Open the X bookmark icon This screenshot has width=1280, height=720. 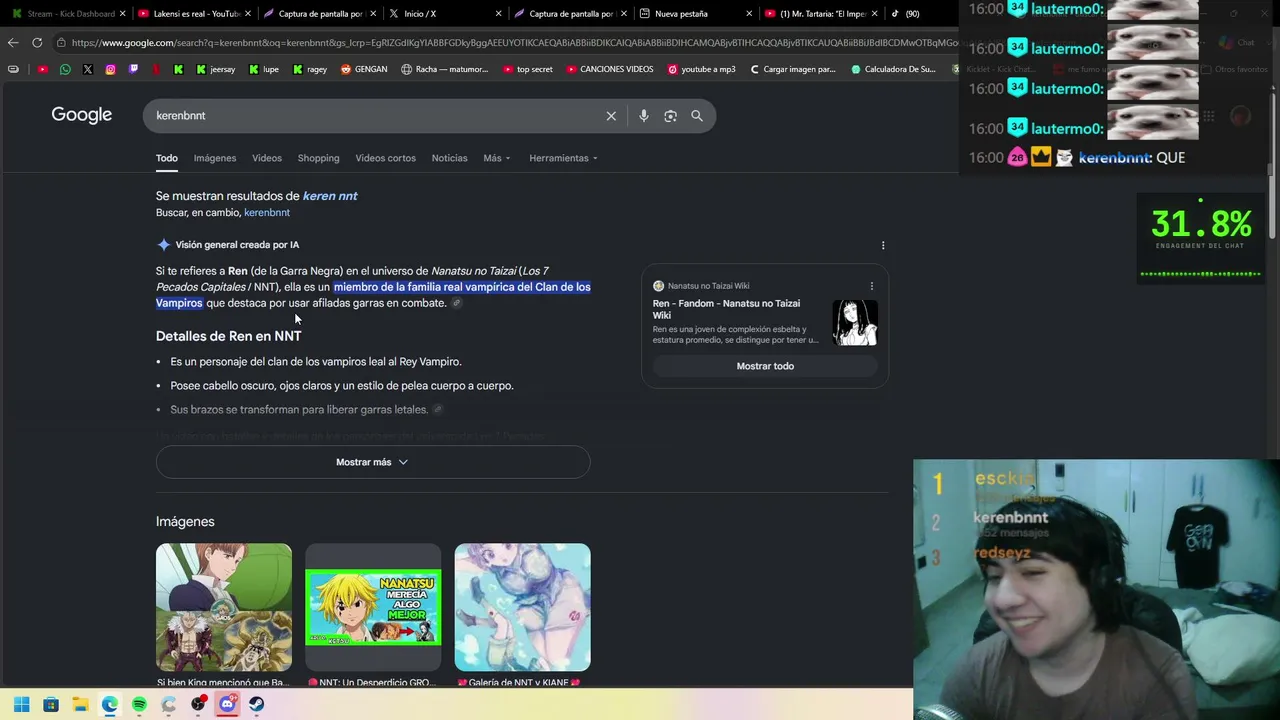pyautogui.click(x=88, y=69)
